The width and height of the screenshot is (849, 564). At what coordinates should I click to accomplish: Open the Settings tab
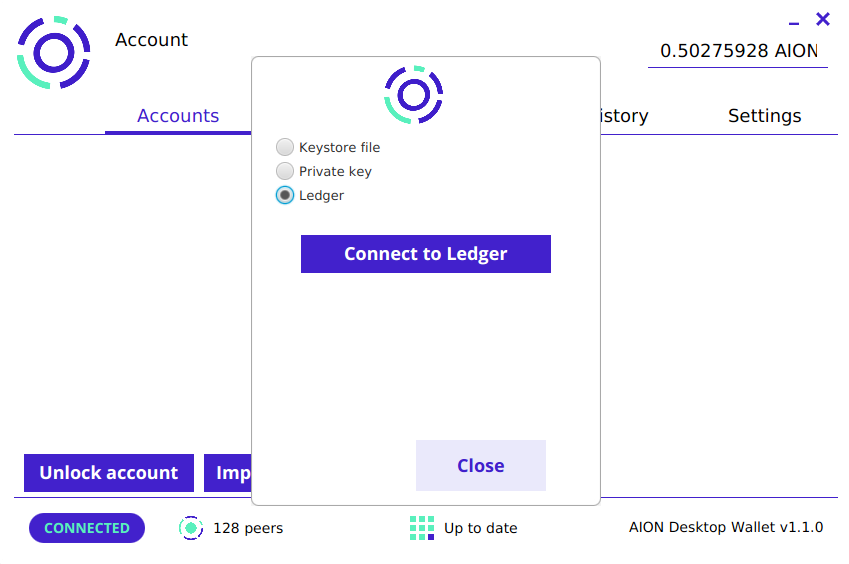(765, 116)
